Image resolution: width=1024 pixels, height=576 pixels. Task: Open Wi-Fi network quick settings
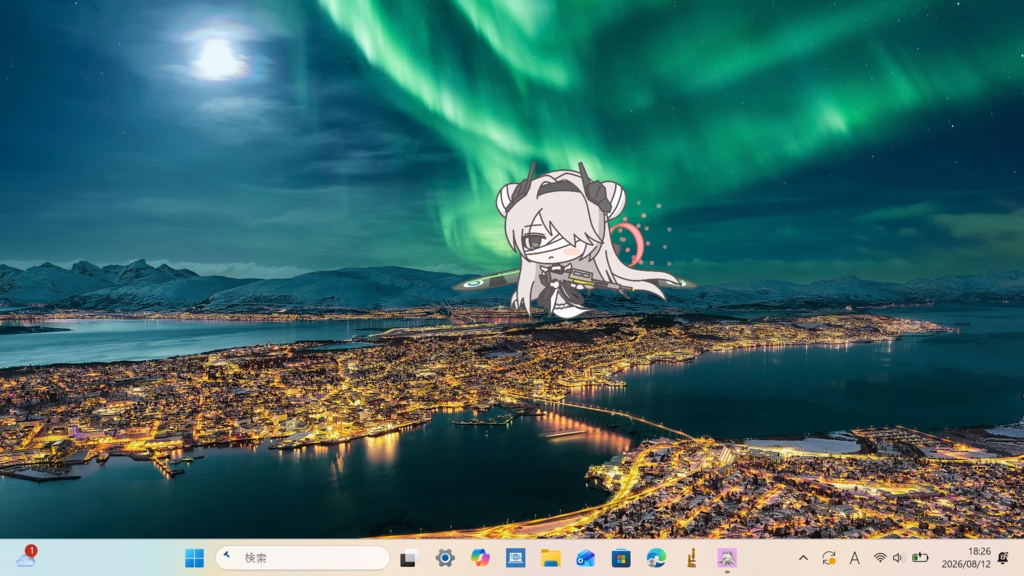[x=880, y=558]
